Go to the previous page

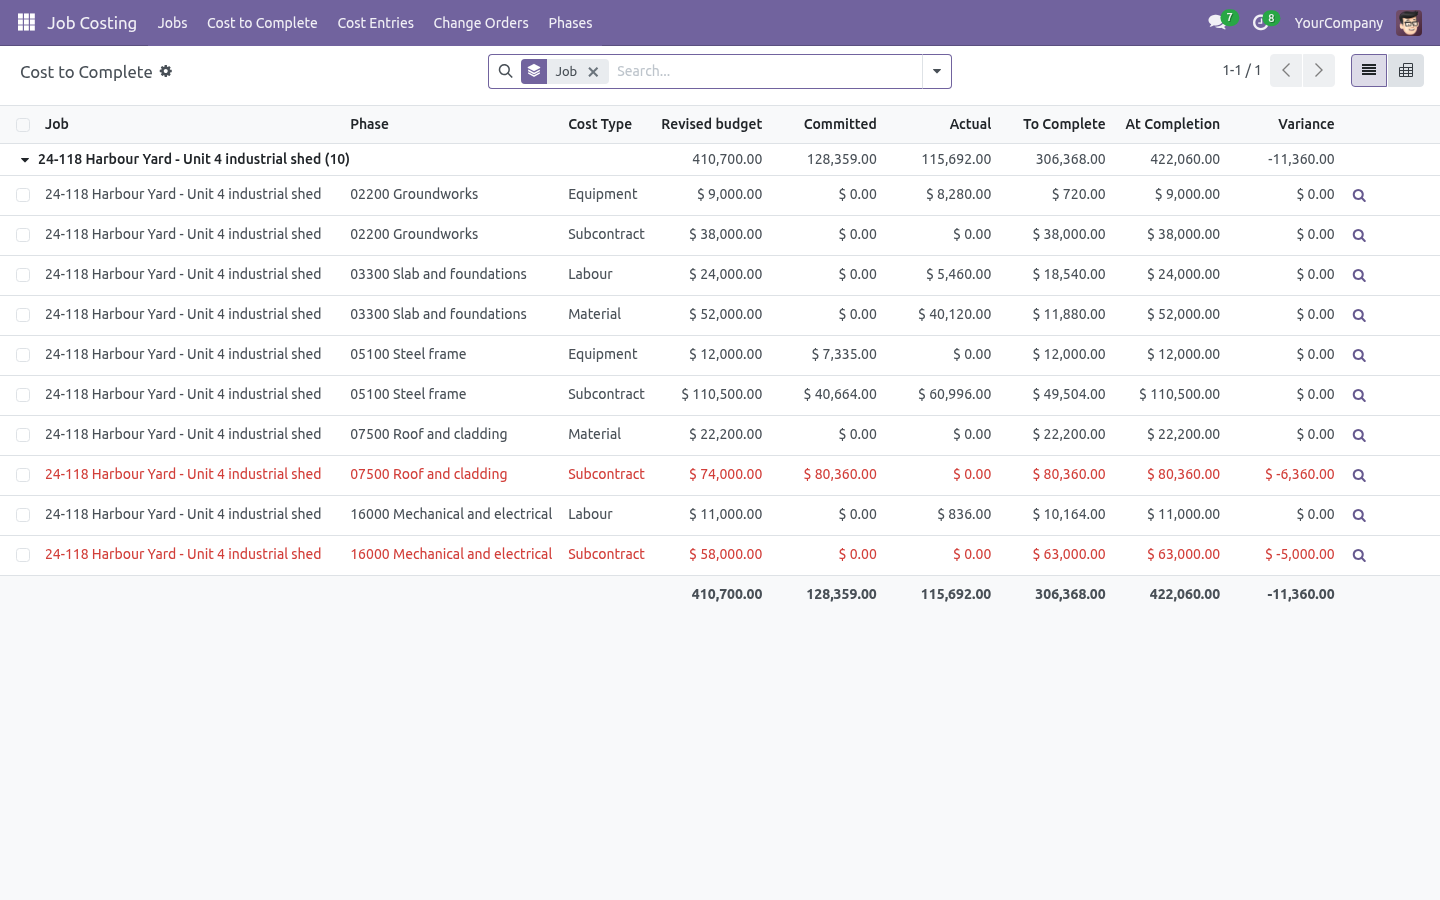coord(1286,70)
